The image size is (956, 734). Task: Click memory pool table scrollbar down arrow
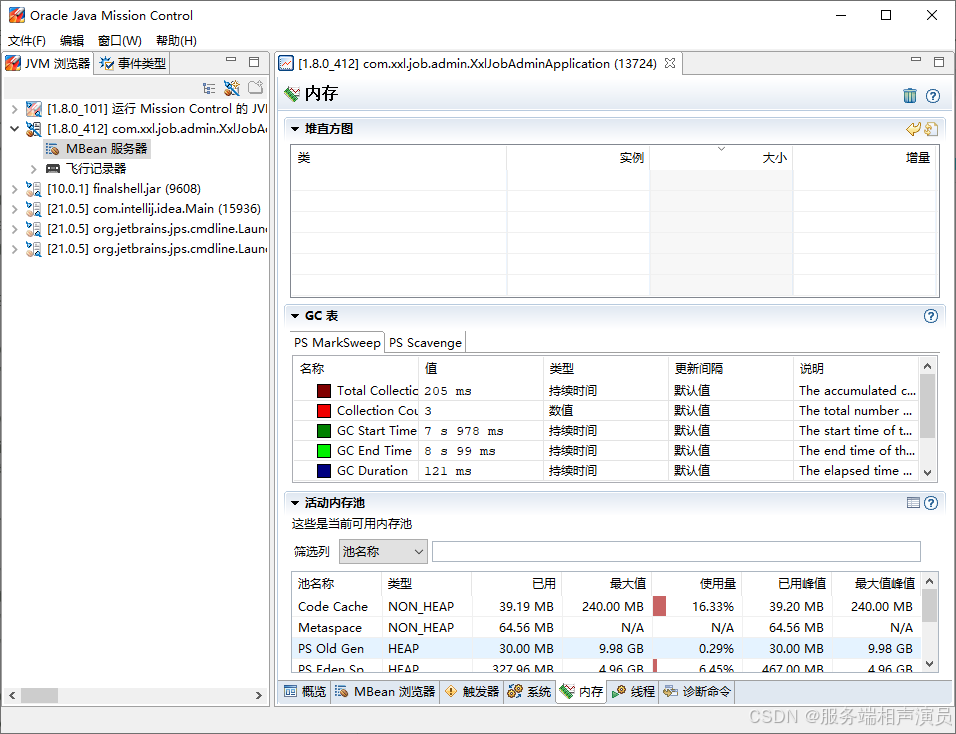pyautogui.click(x=929, y=664)
